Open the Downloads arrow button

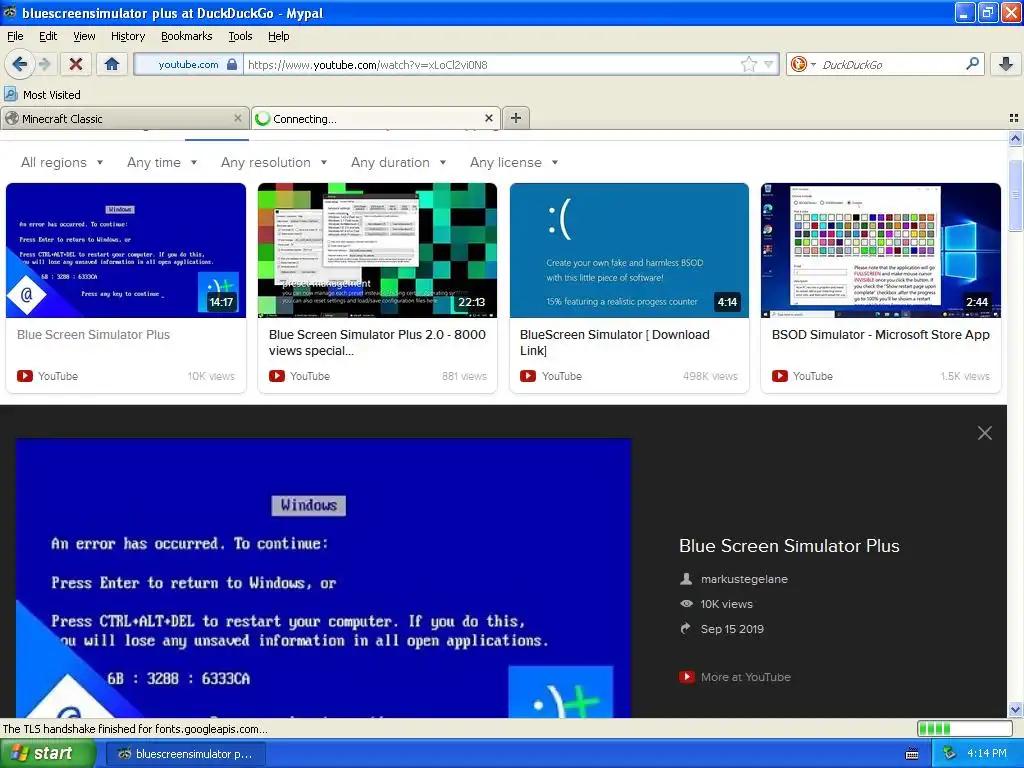pyautogui.click(x=1006, y=64)
